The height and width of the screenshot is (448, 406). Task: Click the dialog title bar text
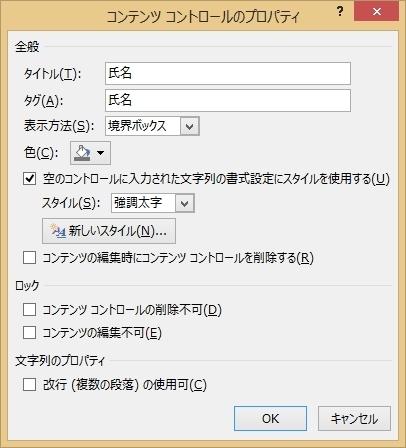[203, 16]
